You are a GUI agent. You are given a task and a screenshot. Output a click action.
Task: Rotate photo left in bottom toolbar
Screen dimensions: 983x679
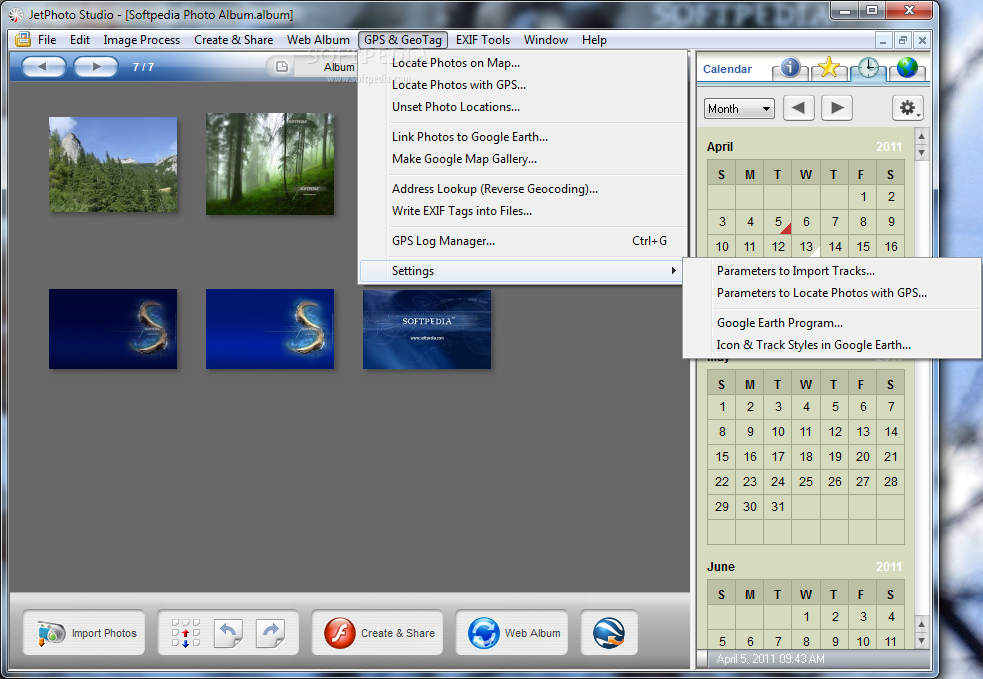[229, 633]
